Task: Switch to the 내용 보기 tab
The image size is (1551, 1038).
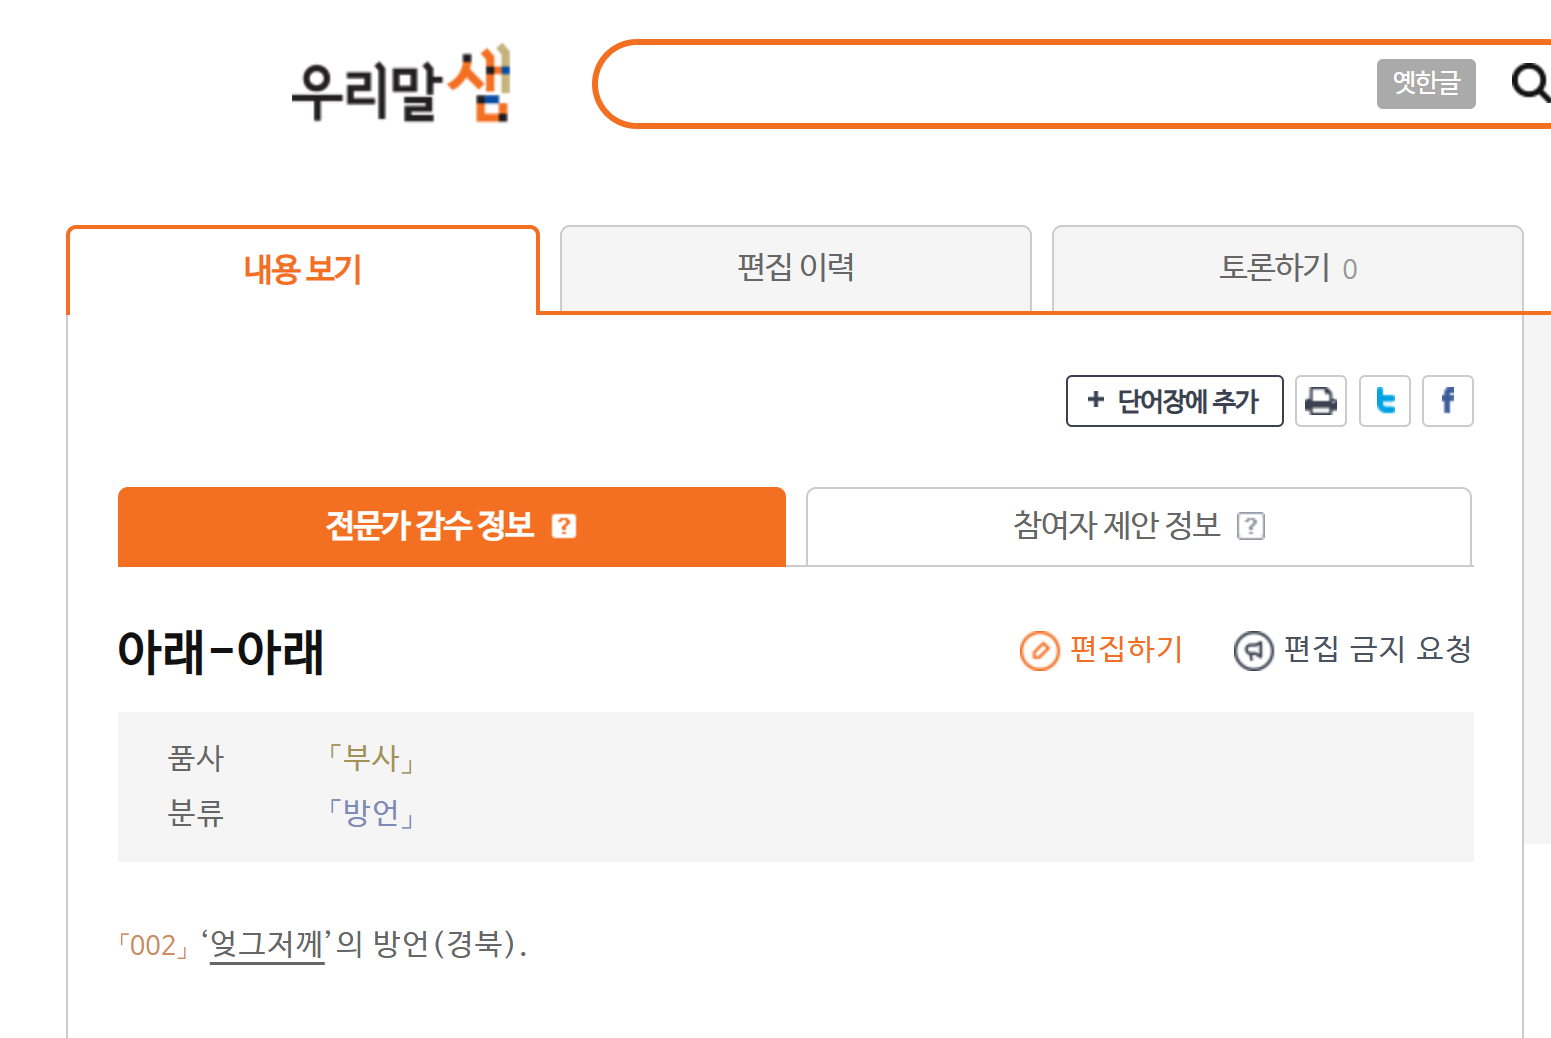Action: pyautogui.click(x=303, y=270)
